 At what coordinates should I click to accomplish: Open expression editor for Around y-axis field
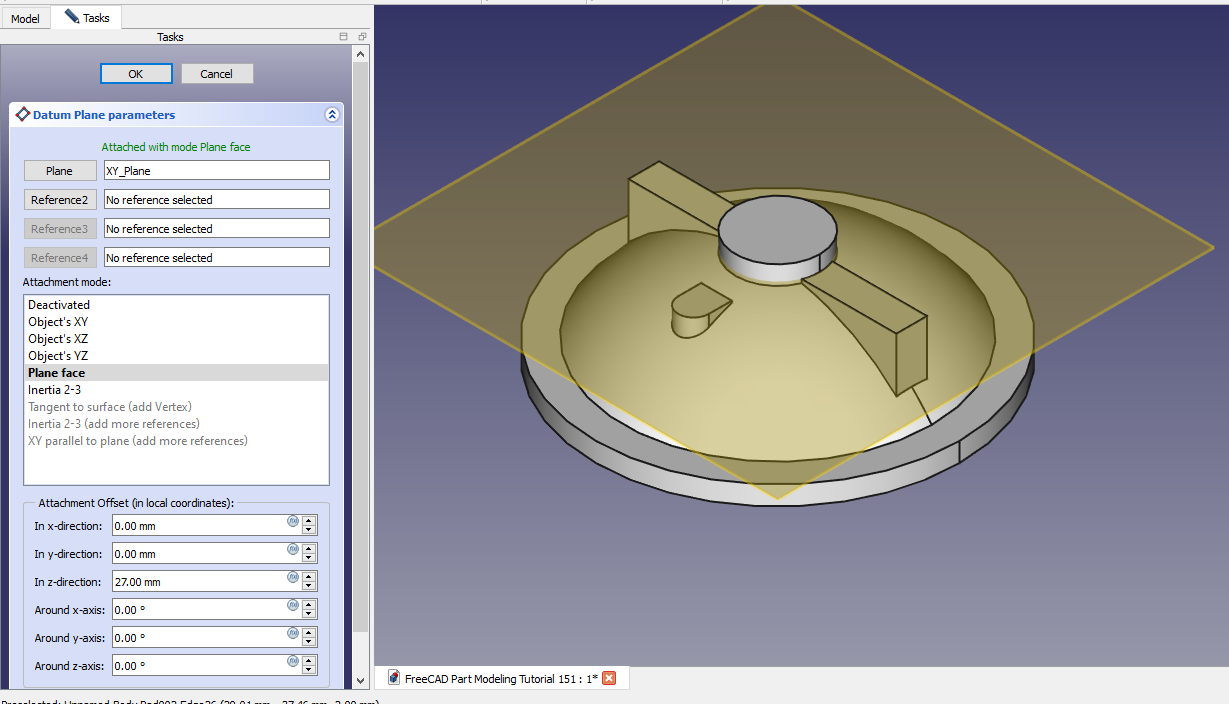point(293,633)
